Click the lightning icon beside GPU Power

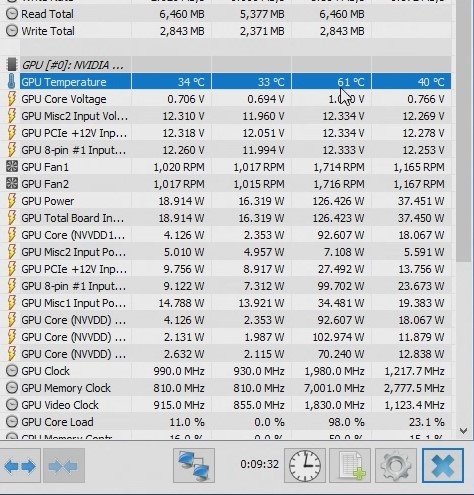click(x=12, y=201)
